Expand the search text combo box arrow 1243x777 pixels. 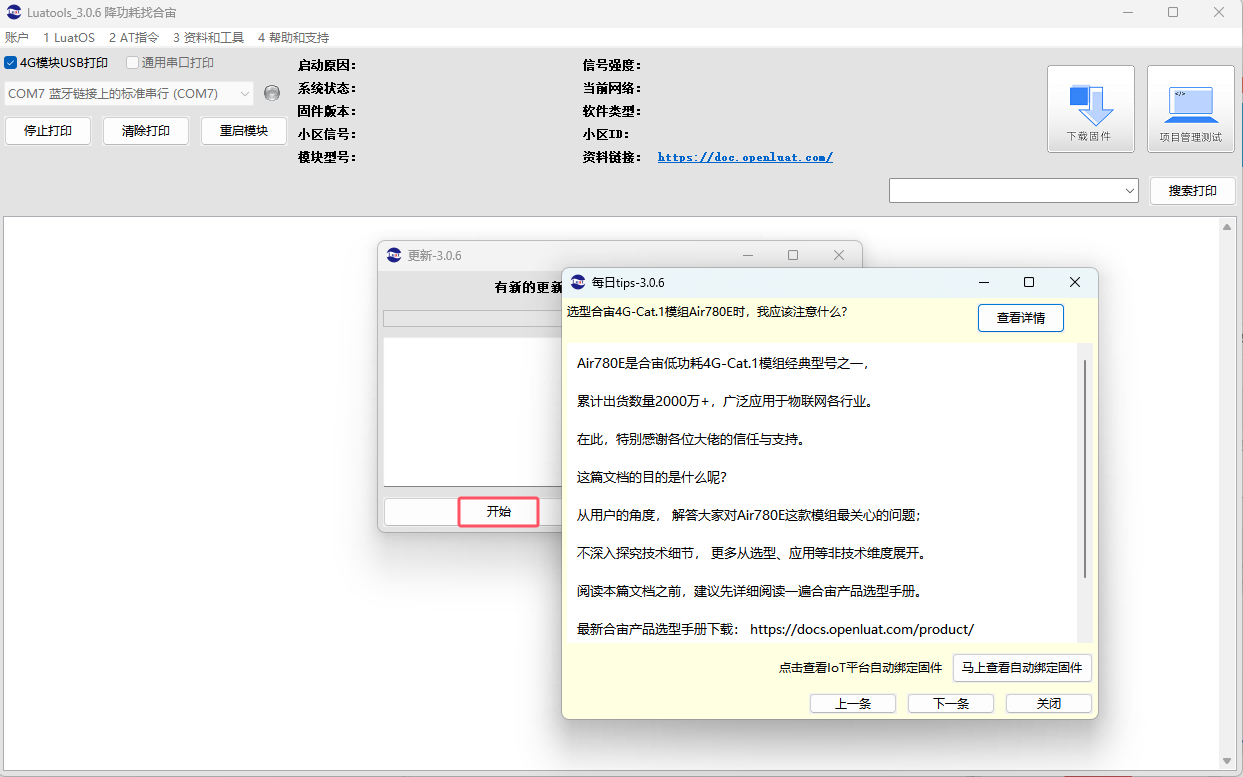(1130, 190)
